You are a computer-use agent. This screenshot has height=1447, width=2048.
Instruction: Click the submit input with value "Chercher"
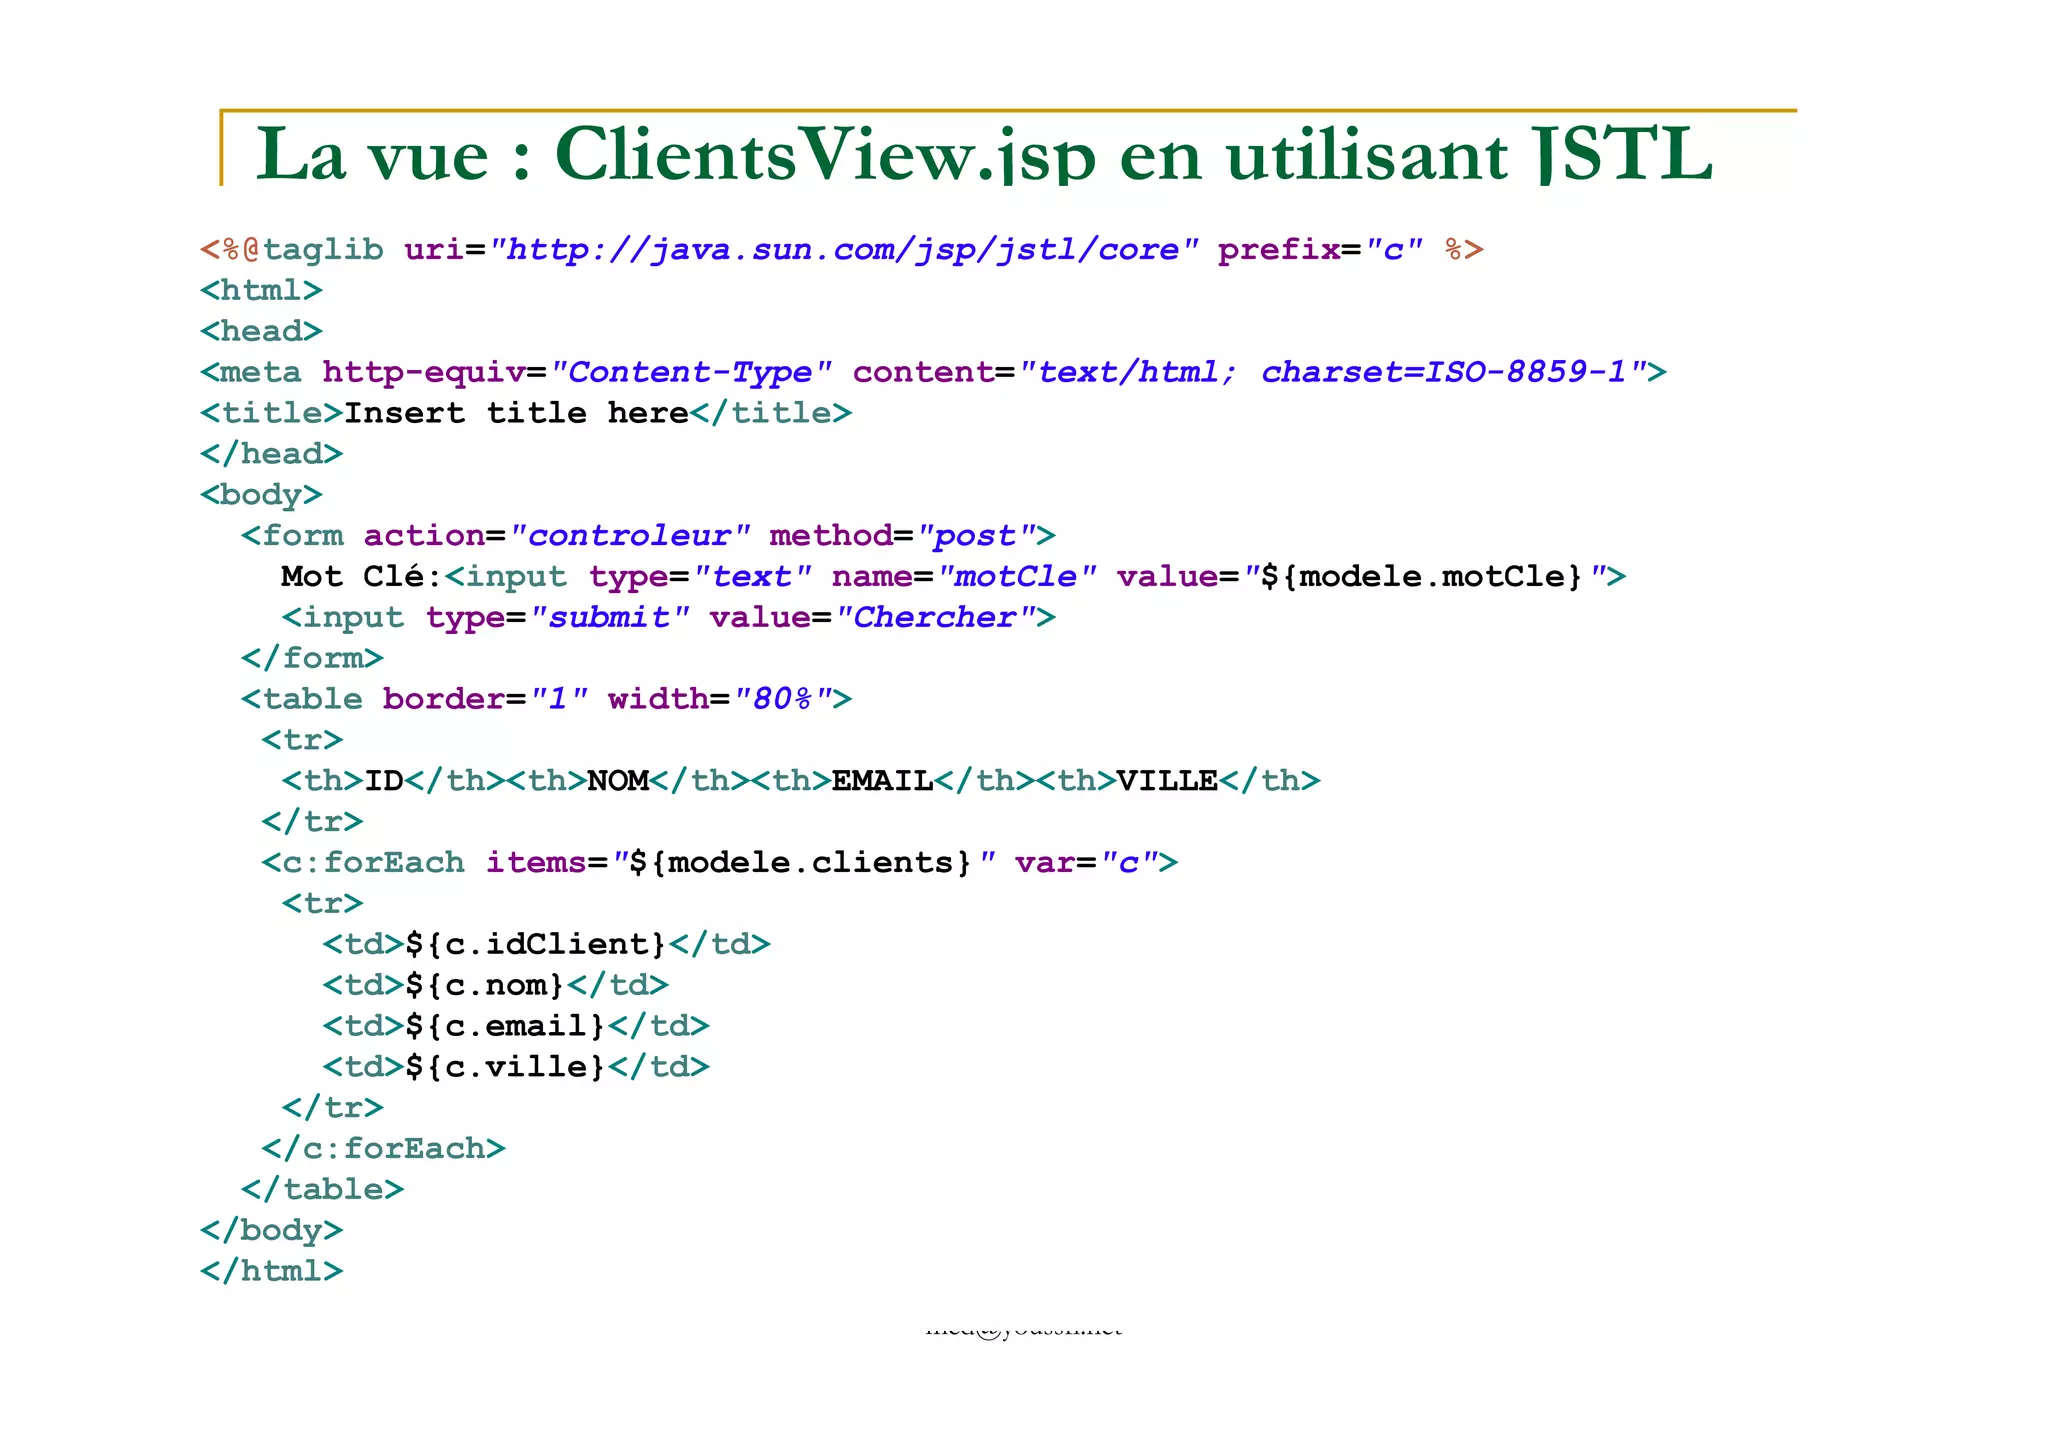[669, 618]
